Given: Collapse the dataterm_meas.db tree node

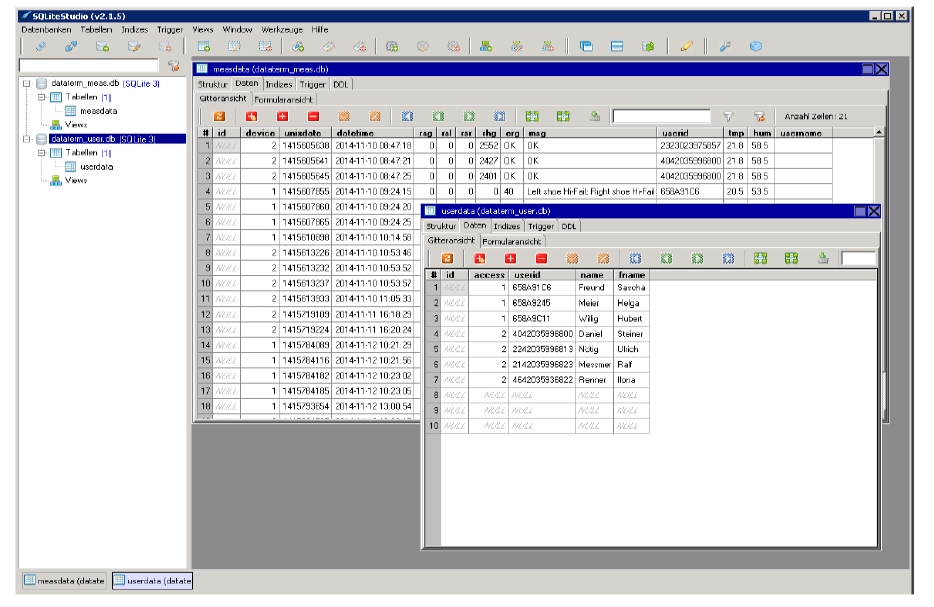Looking at the screenshot, I should pos(27,83).
